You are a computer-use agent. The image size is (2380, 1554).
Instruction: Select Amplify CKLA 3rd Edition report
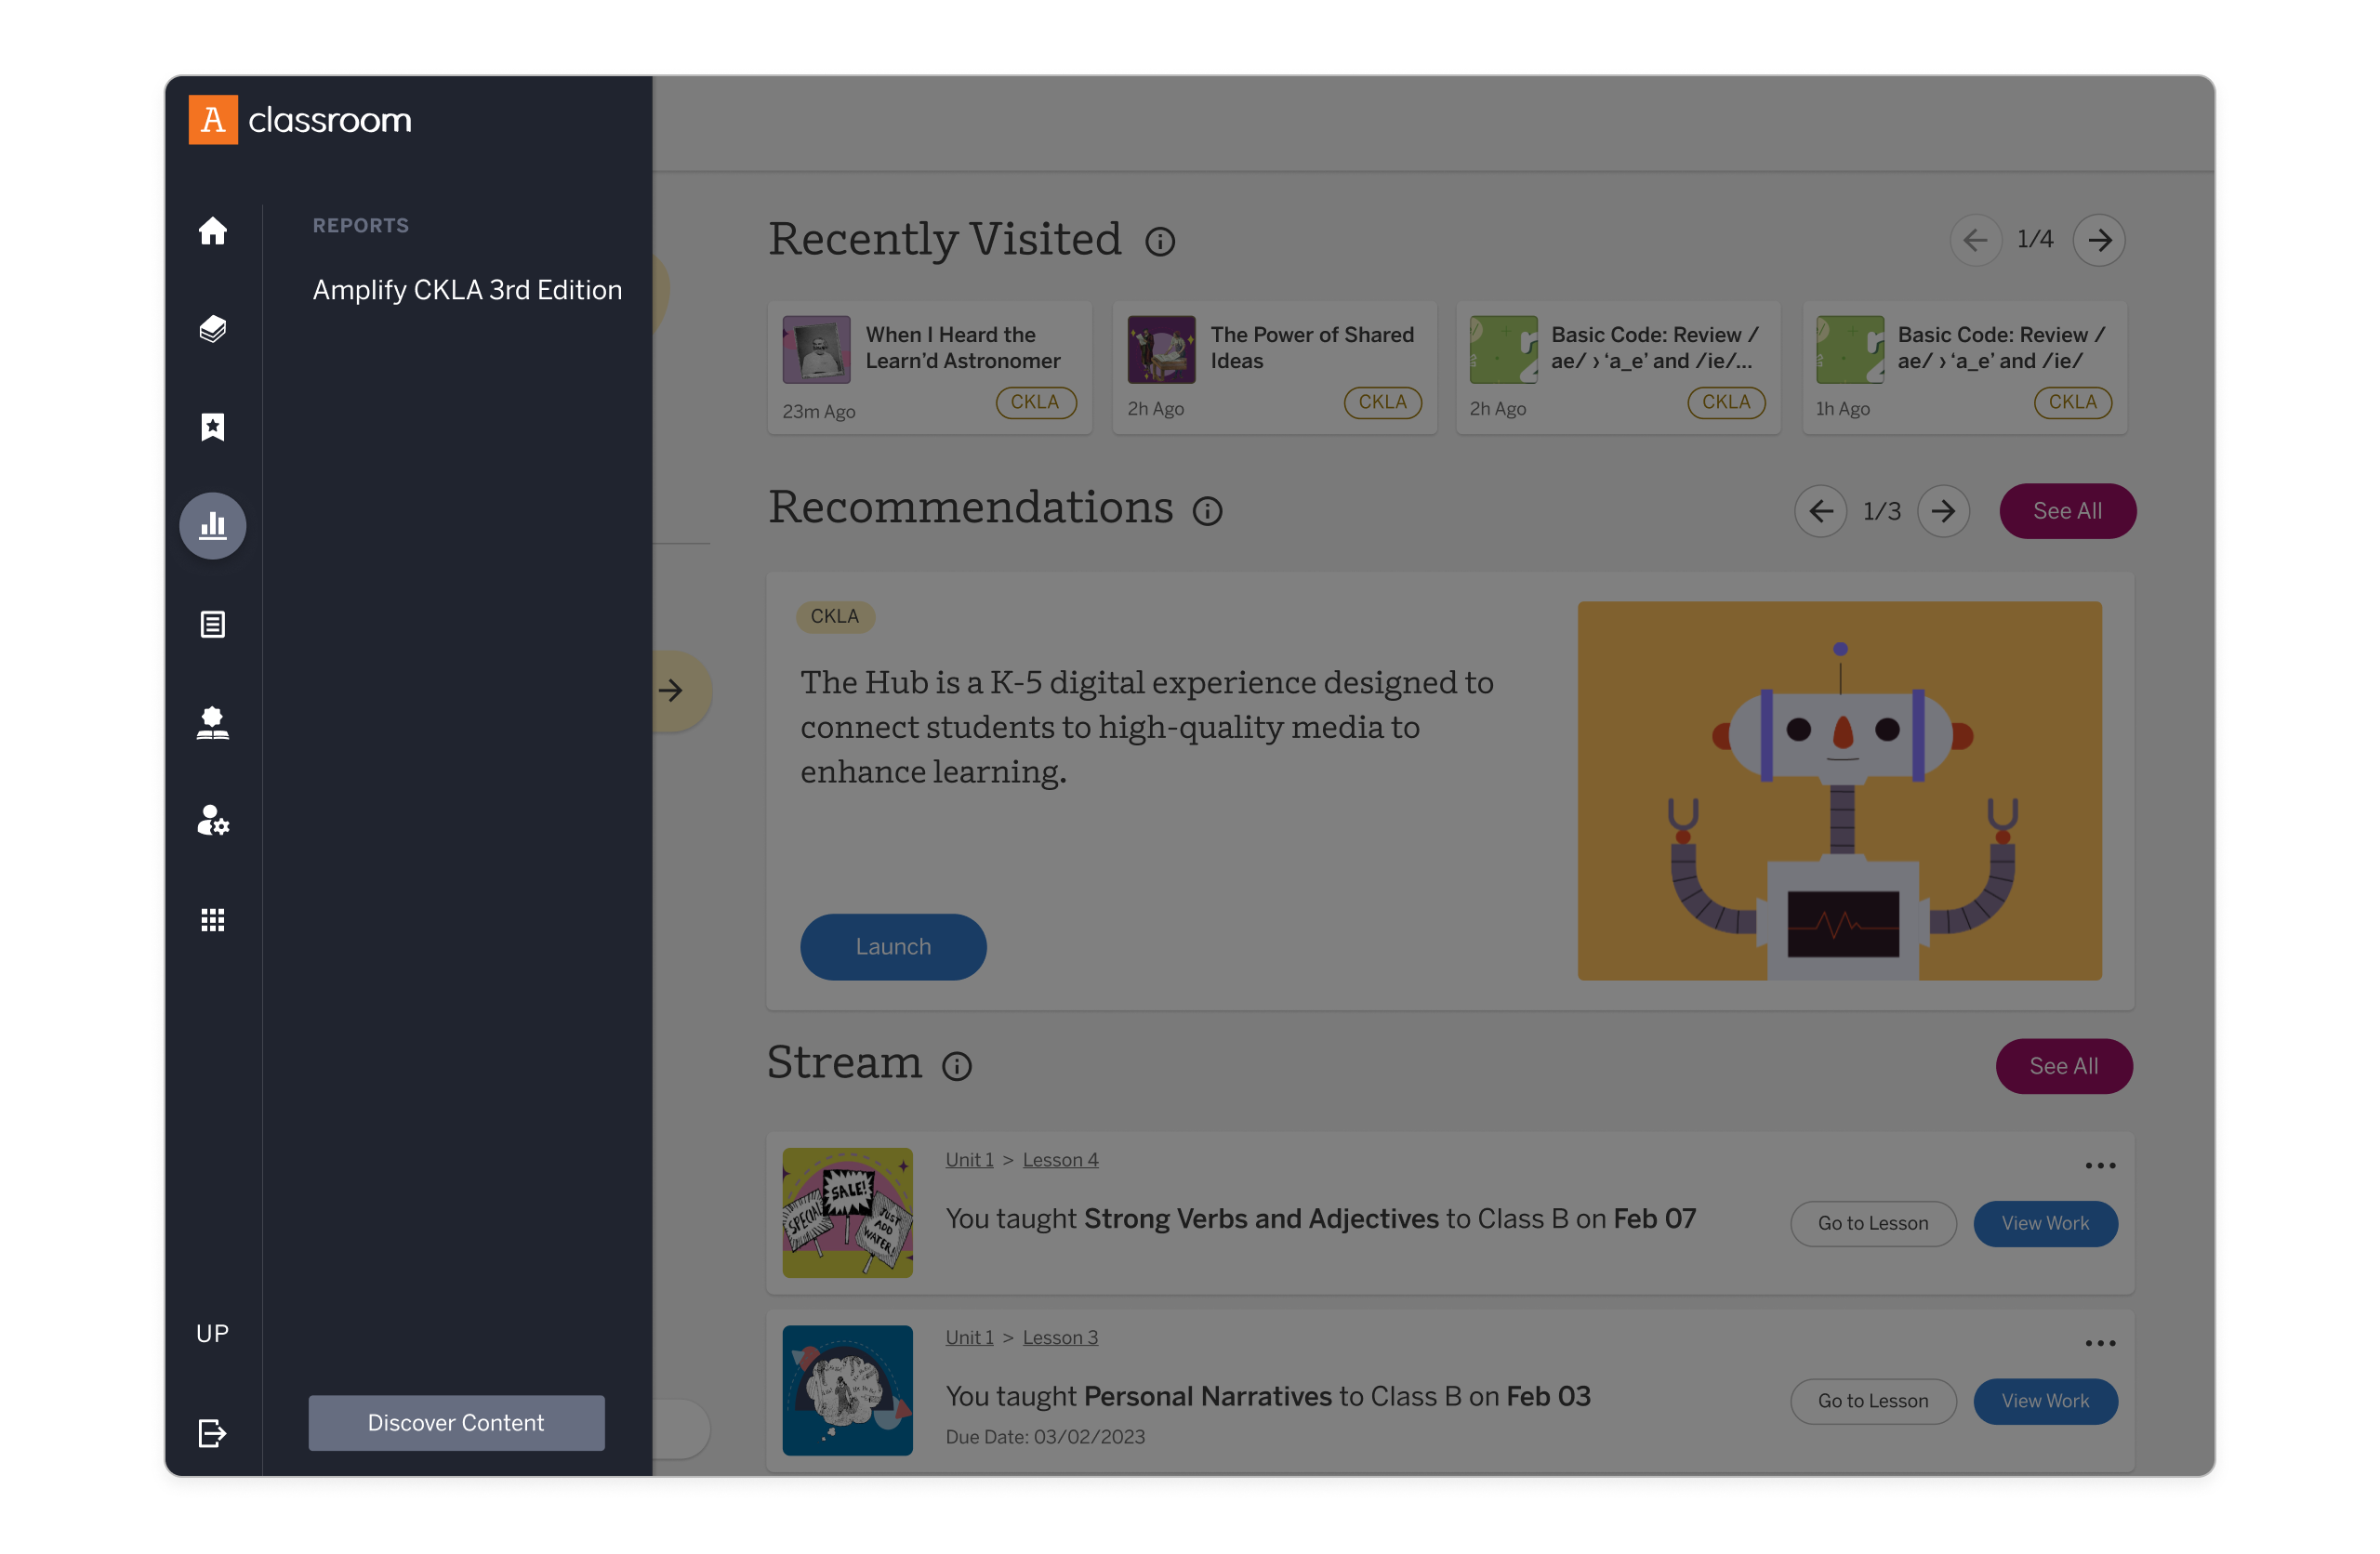coord(467,290)
